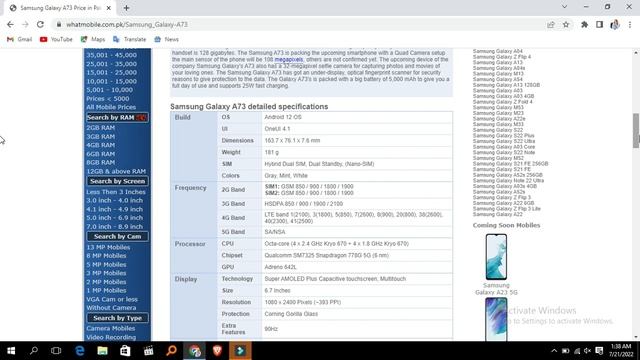Reload the current page
Image resolution: width=640 pixels, height=360 pixels.
pyautogui.click(x=40, y=24)
